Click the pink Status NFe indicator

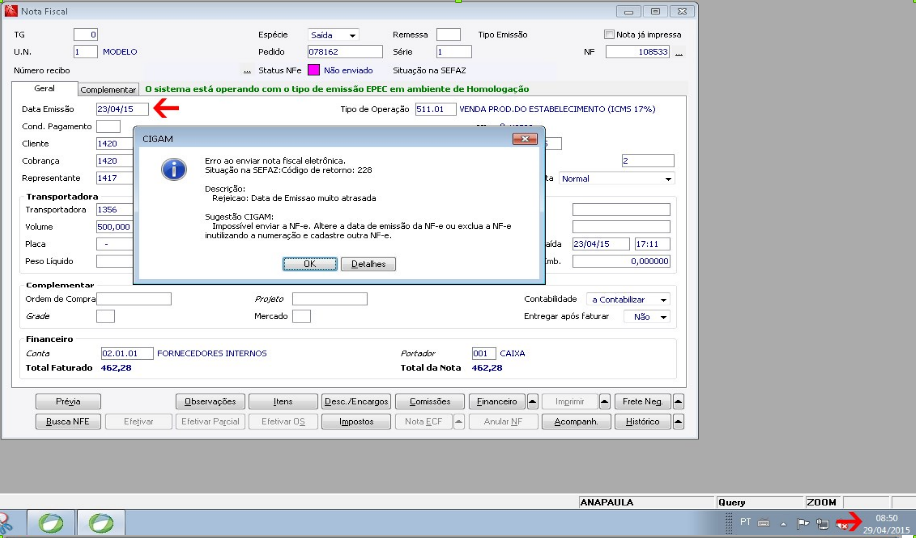(314, 70)
